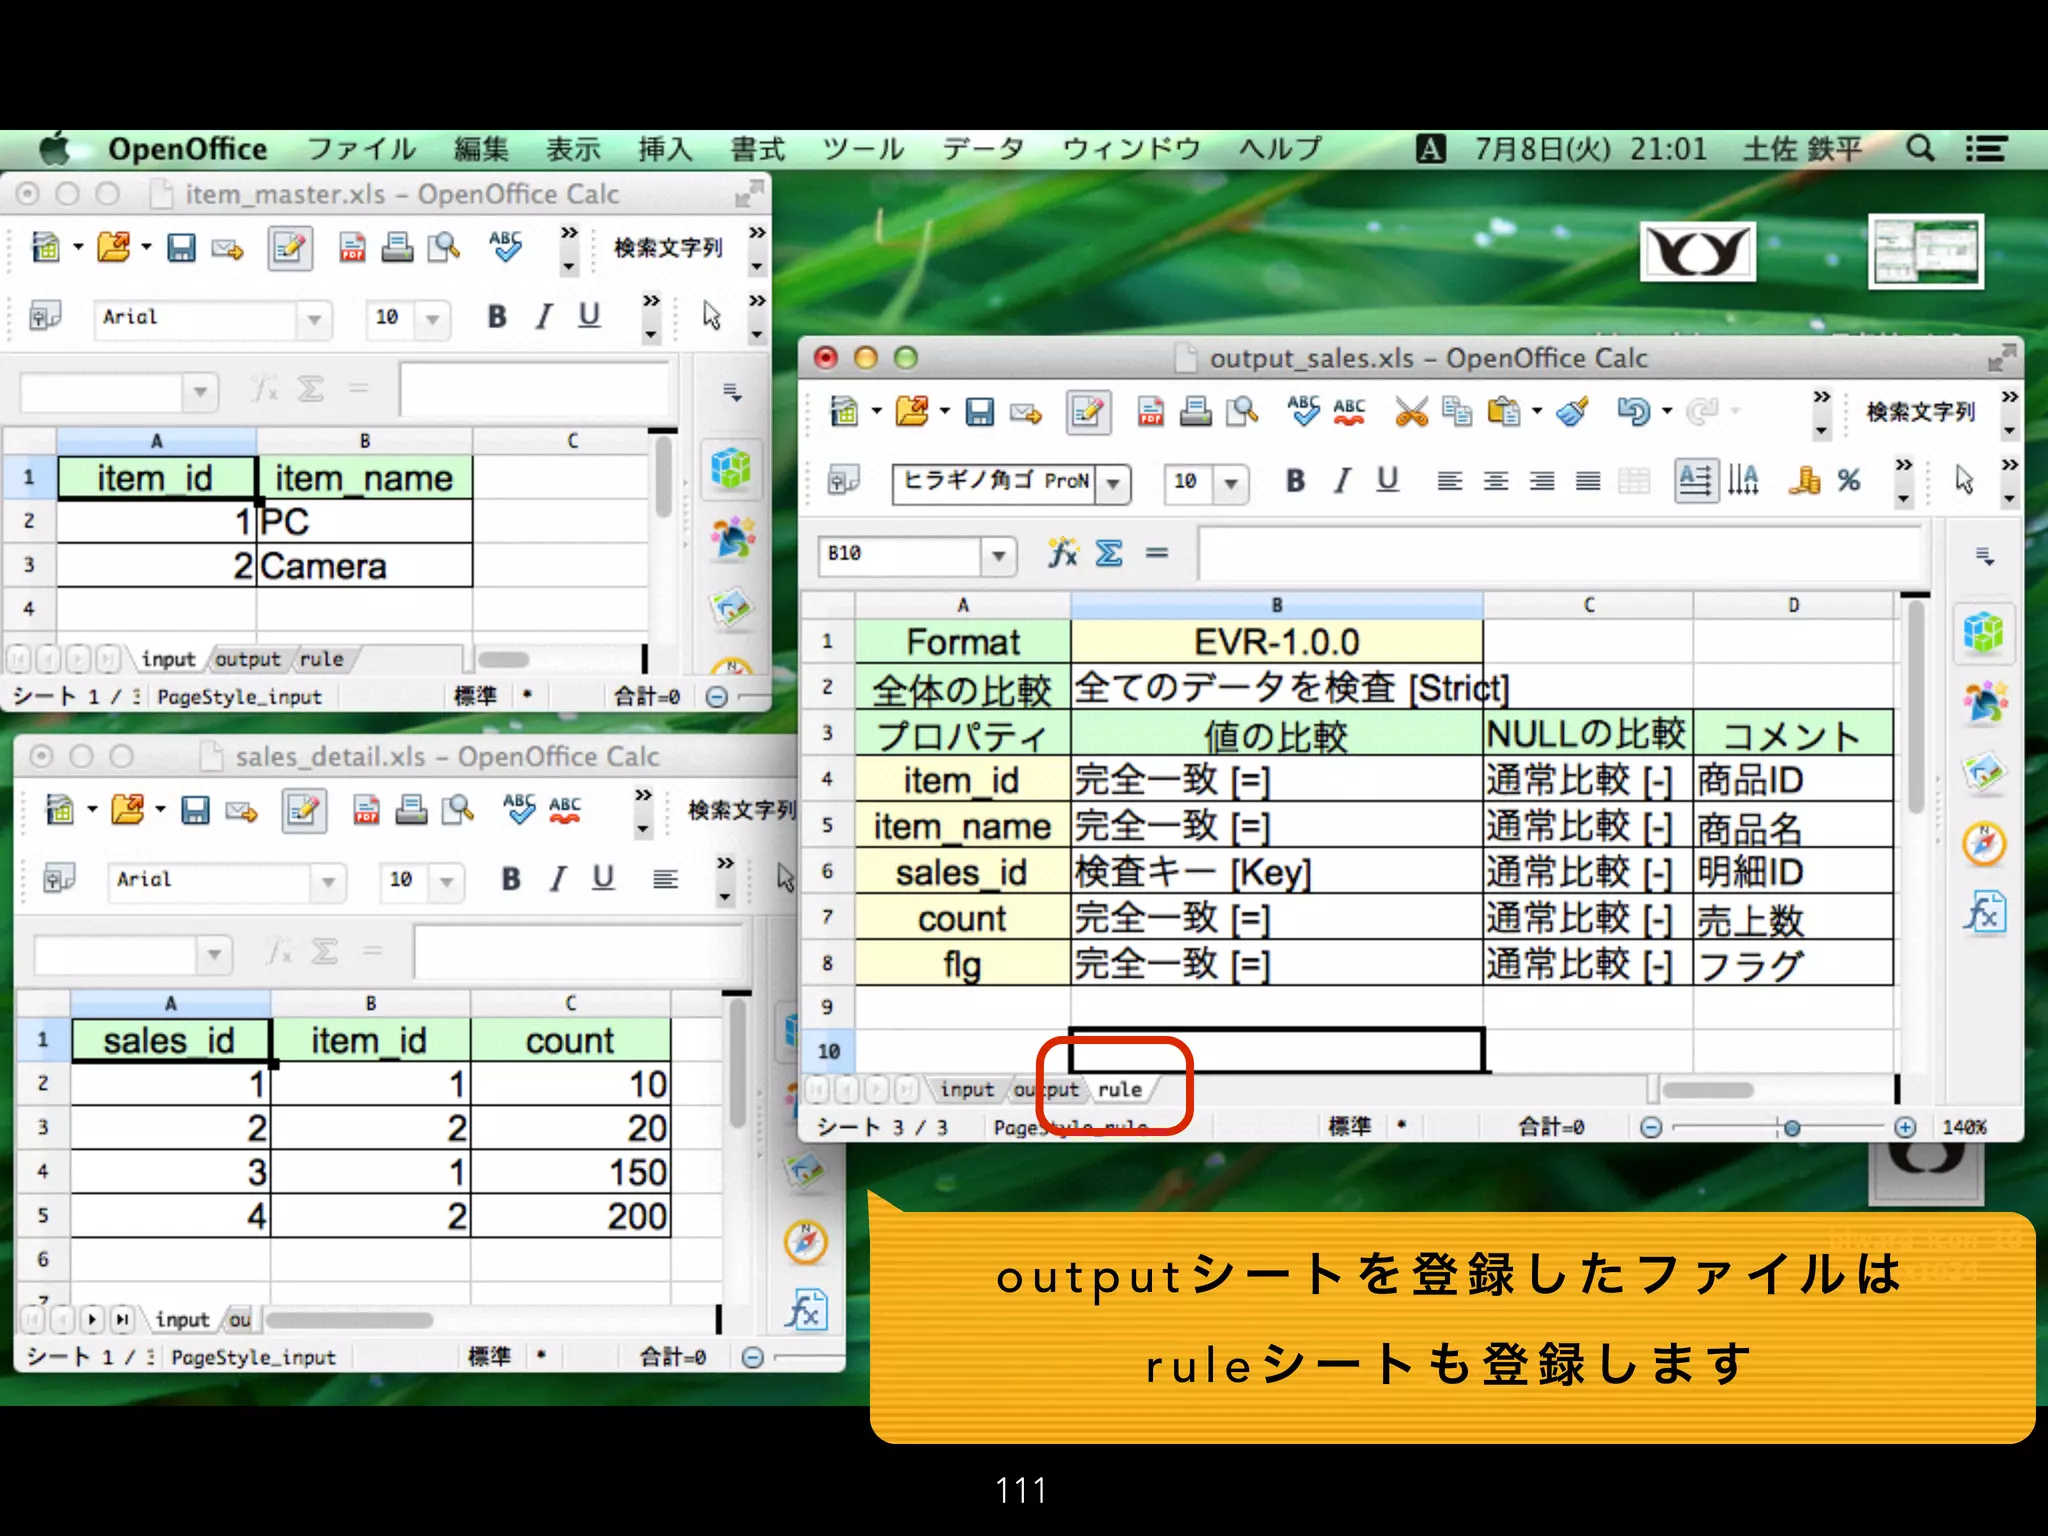Zoom in output_sales with plus button
Image resolution: width=2048 pixels, height=1536 pixels.
tap(1905, 1127)
